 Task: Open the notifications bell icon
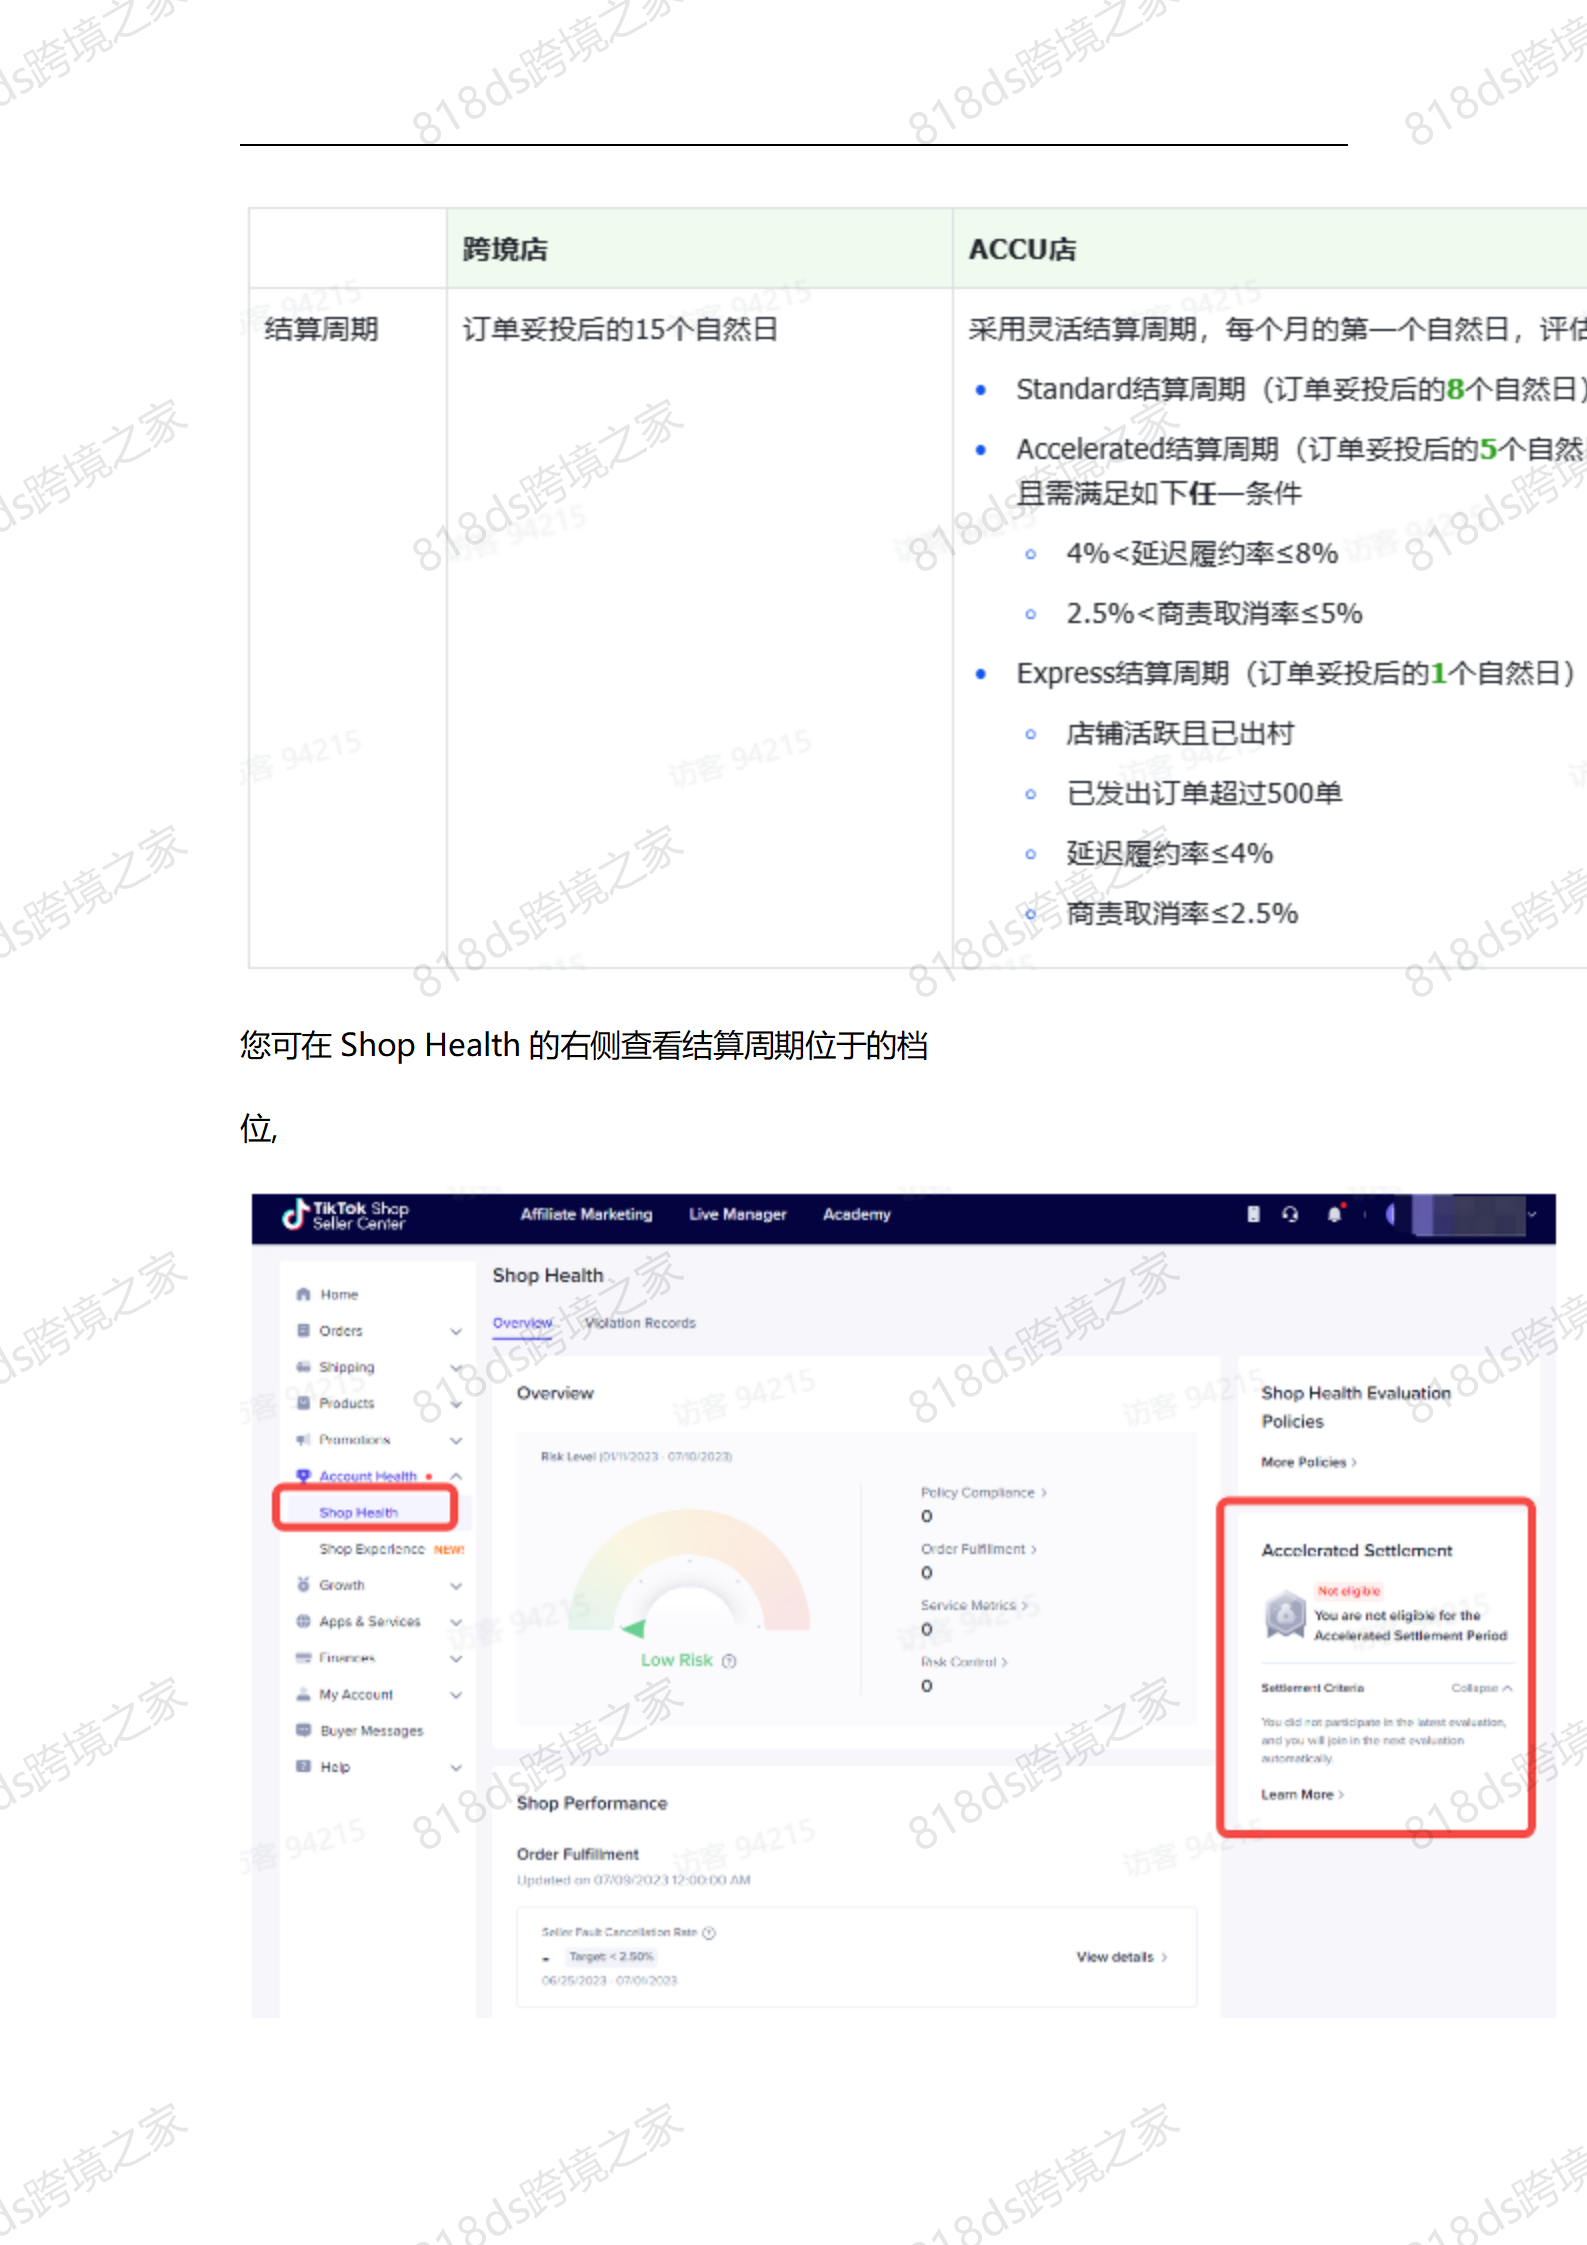[1334, 1214]
